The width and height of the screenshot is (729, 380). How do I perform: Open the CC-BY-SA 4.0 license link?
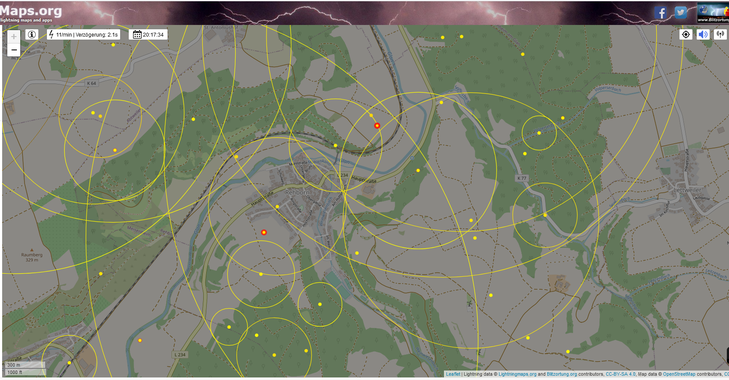(x=620, y=374)
